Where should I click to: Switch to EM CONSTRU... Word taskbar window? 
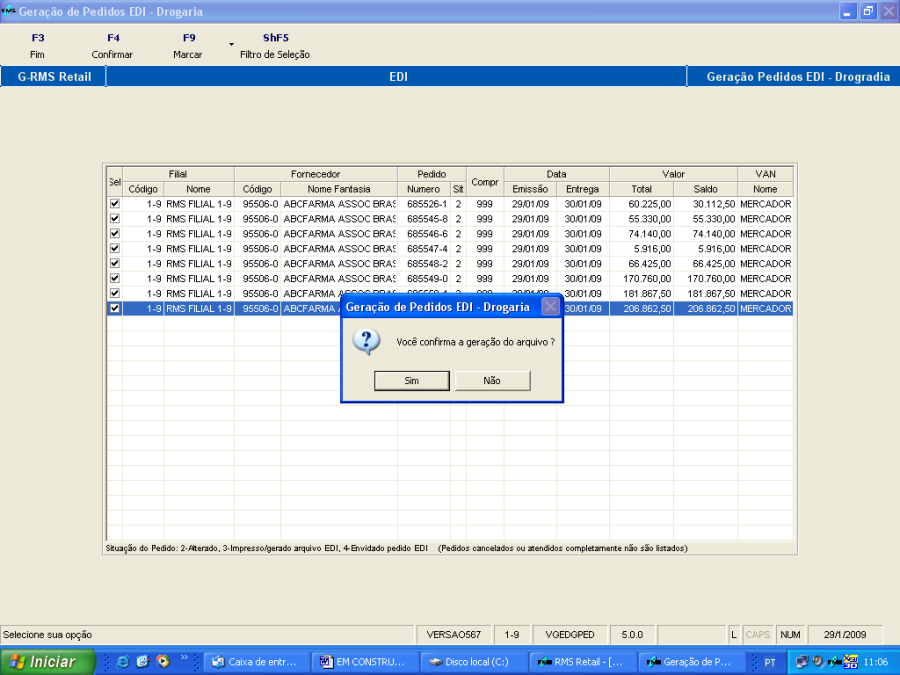365,662
